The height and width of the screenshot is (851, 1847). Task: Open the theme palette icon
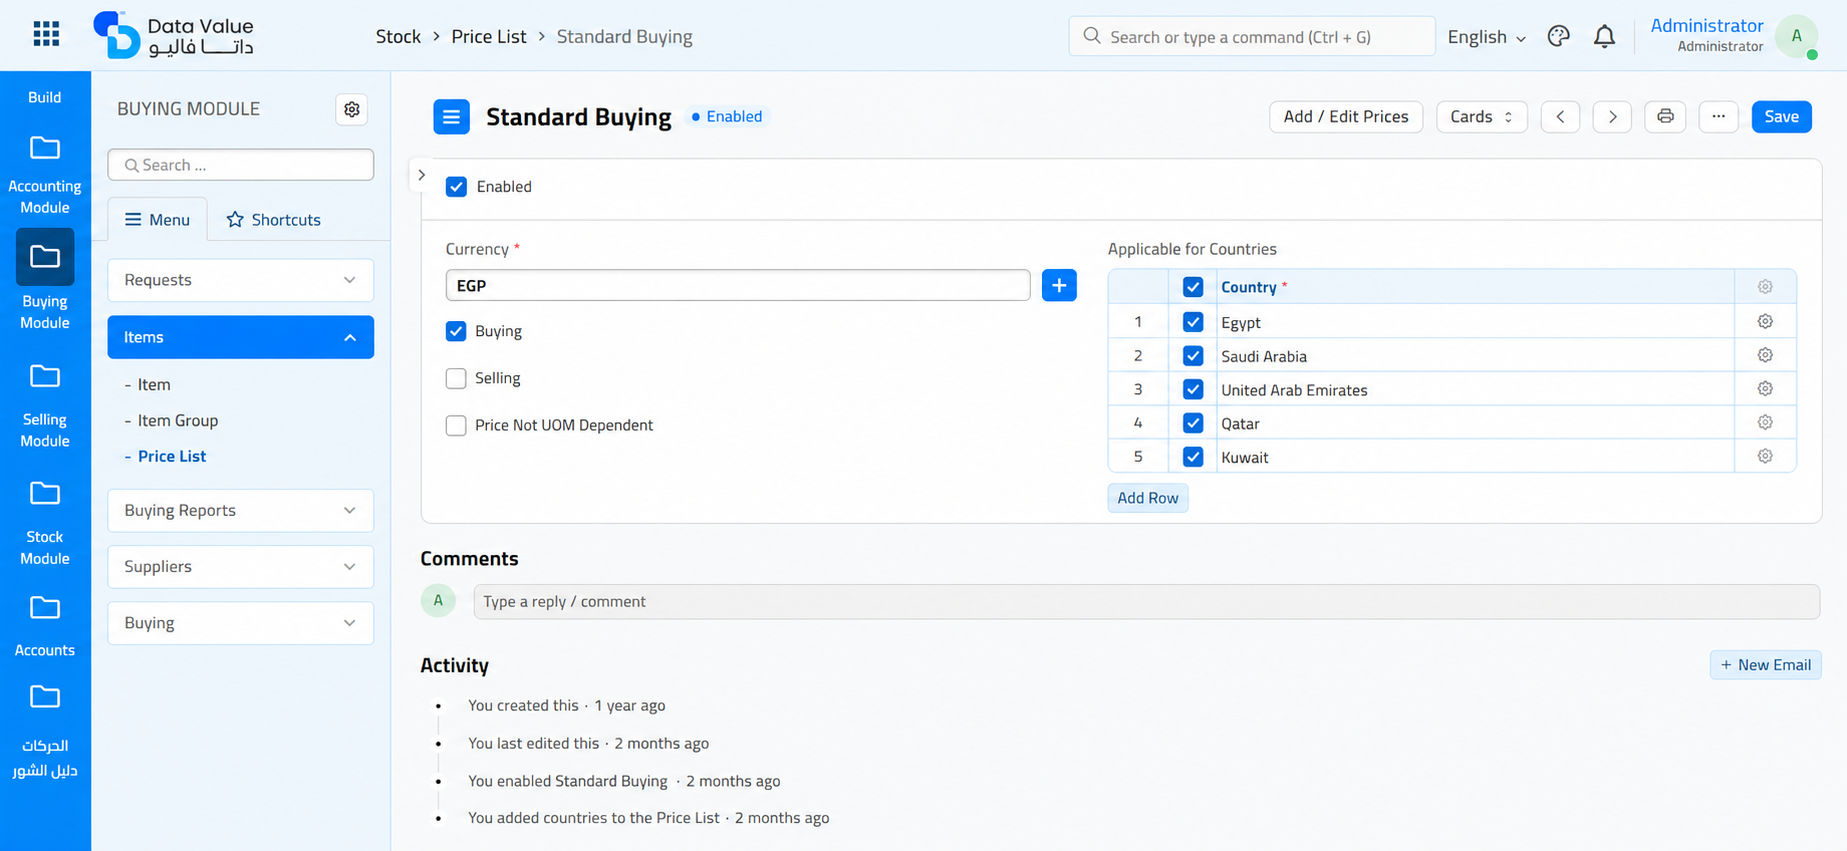click(1558, 36)
